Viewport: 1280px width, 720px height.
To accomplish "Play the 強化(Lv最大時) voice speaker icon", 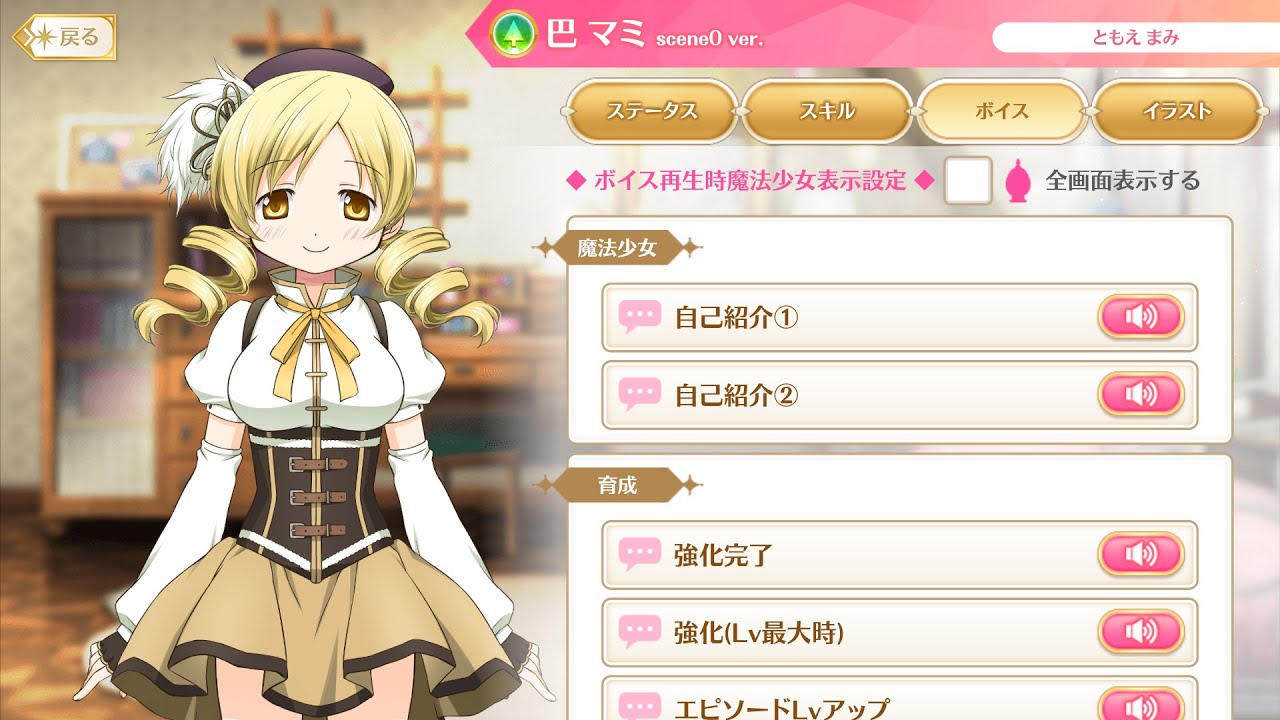I will pos(1141,631).
